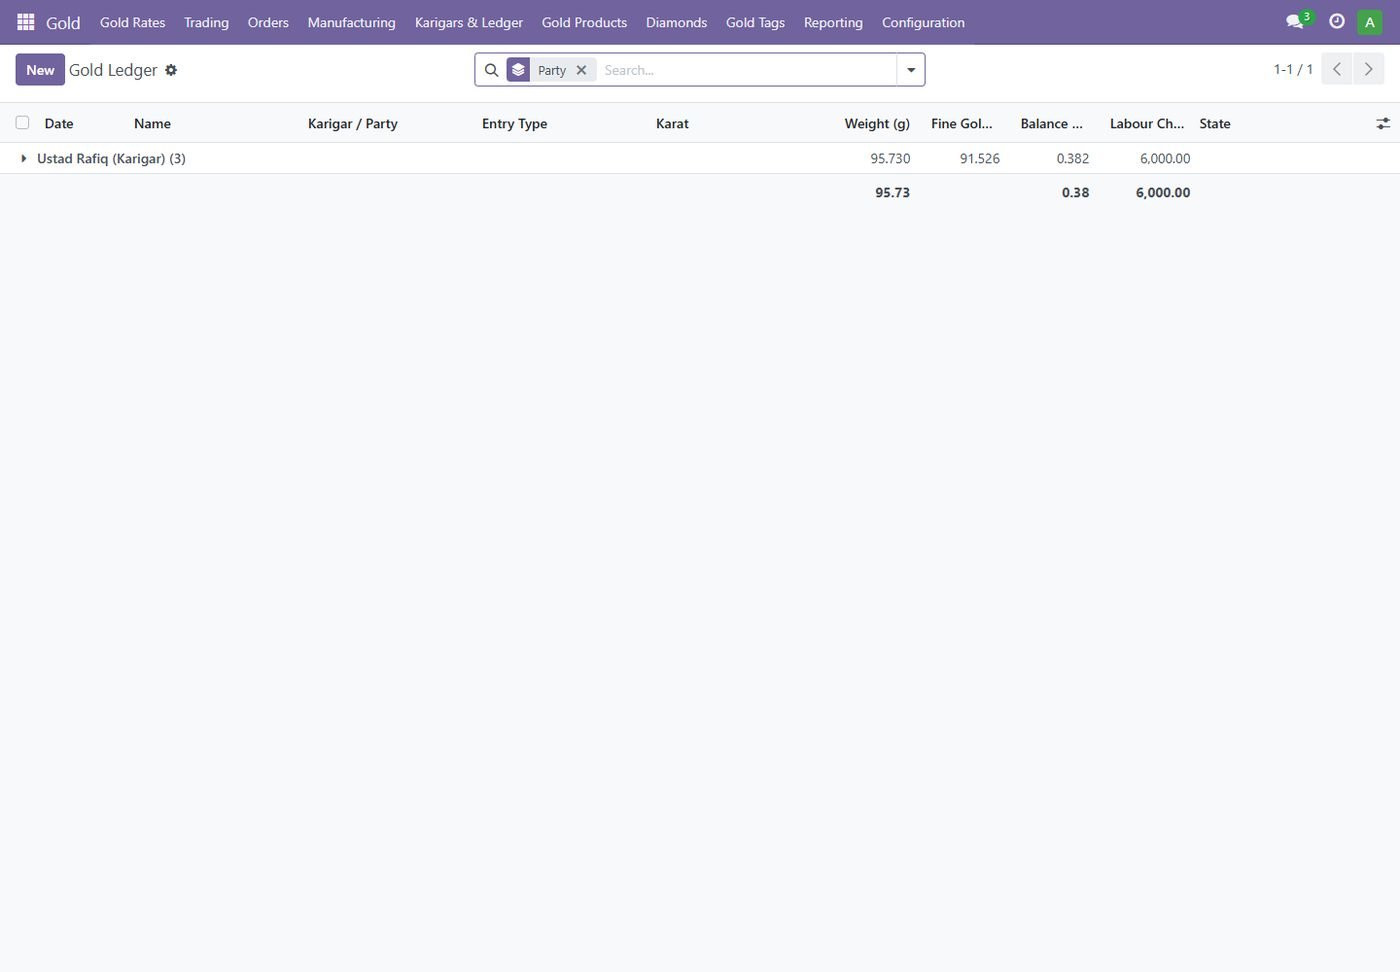Open the Configuration menu

click(923, 22)
